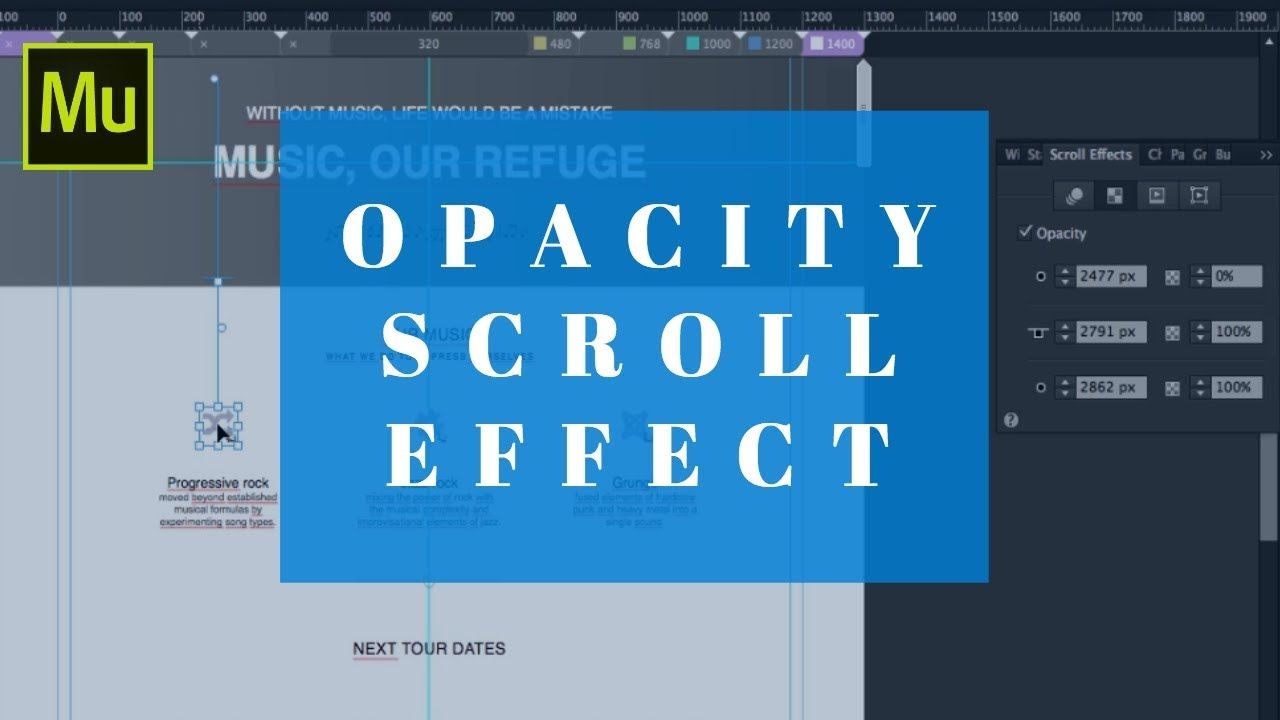Viewport: 1280px width, 720px height.
Task: Open the Edge Animate scroll effect icon
Action: (x=1199, y=196)
